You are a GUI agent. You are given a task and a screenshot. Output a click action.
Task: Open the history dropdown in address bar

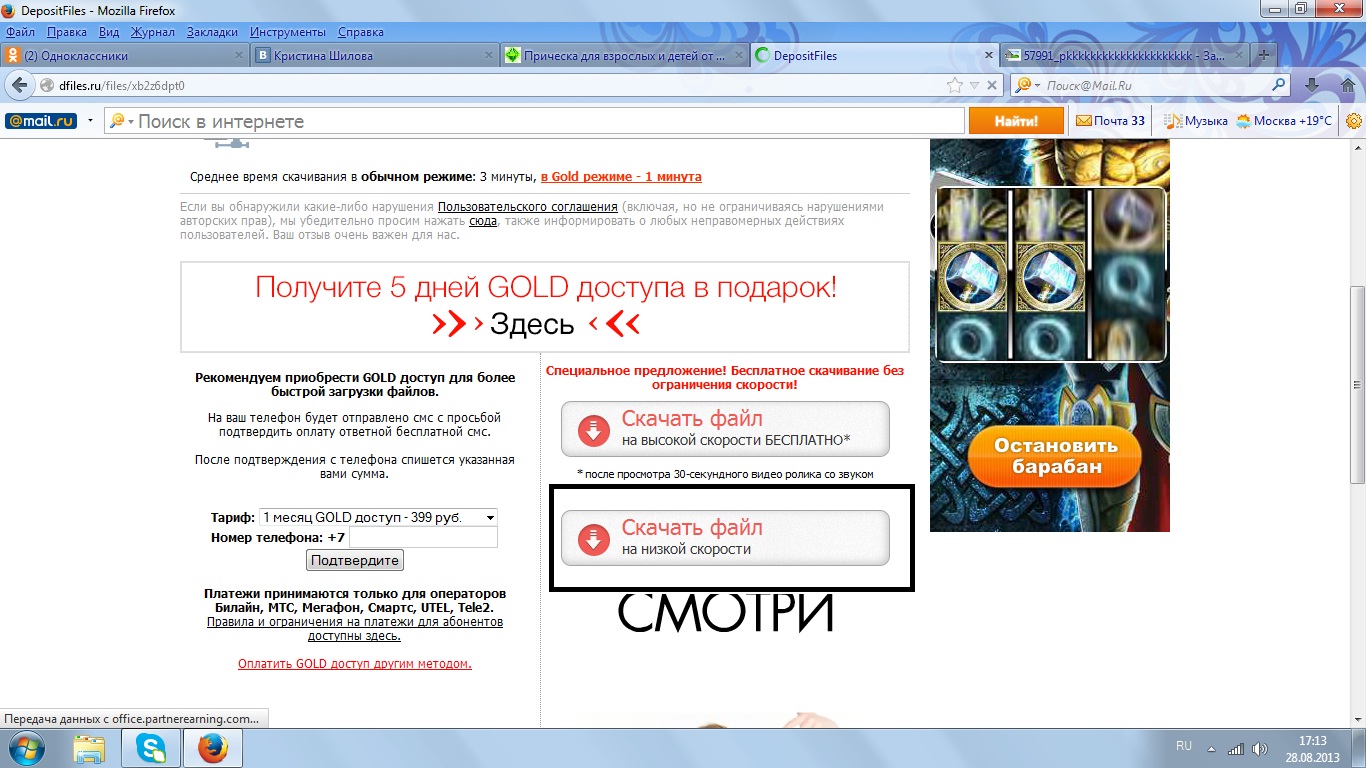[x=974, y=86]
